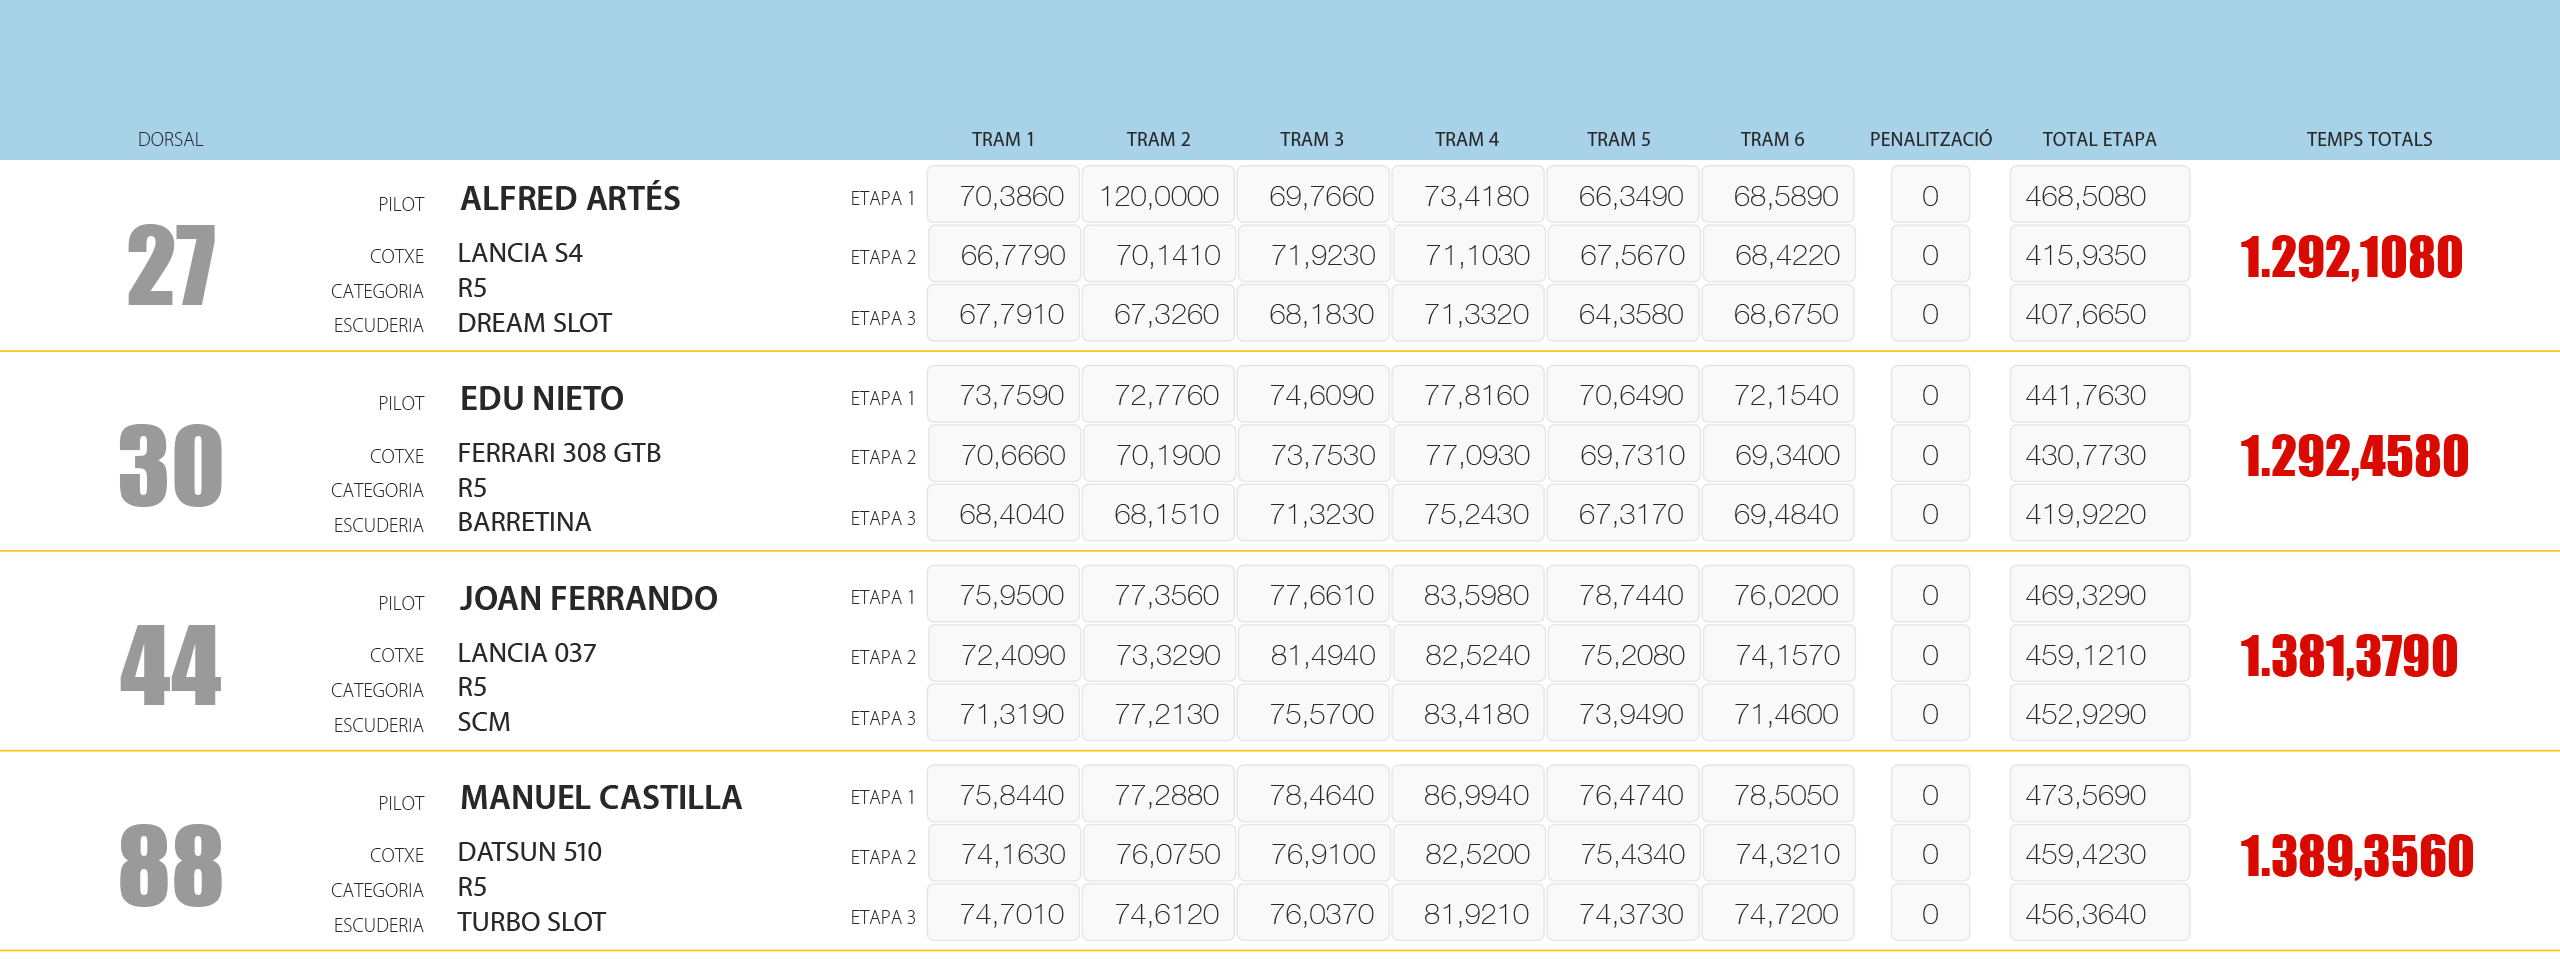2560x959 pixels.
Task: Click the TEMPS TOTALS column header
Action: click(2369, 140)
